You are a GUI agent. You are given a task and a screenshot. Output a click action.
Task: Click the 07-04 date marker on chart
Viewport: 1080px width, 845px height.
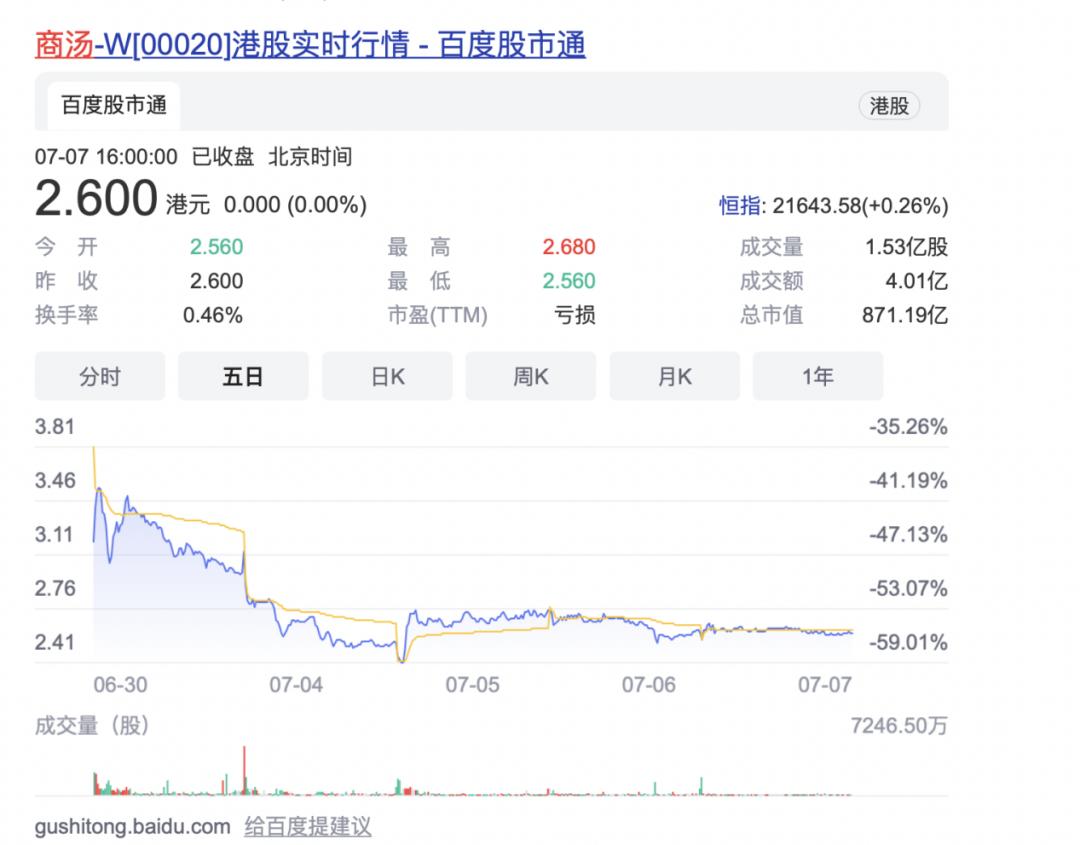click(x=296, y=685)
